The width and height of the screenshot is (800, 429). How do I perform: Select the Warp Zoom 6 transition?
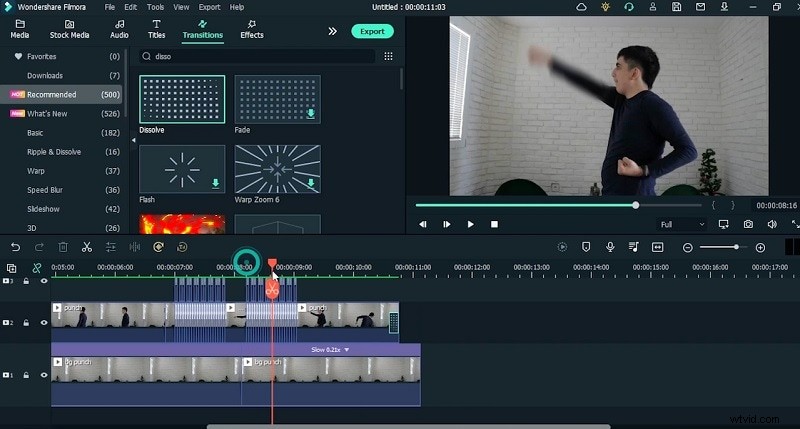coord(278,169)
